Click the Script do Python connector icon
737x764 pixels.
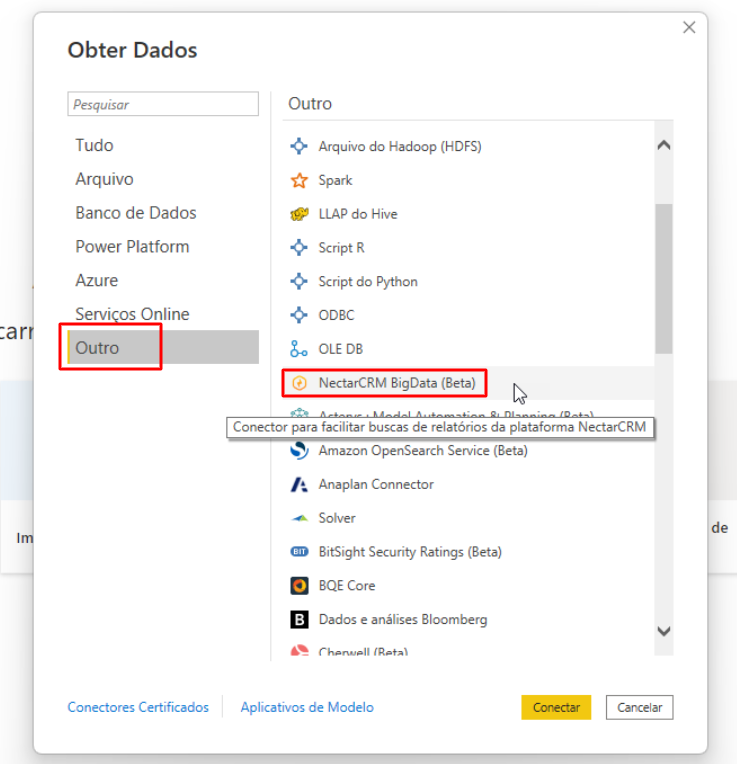point(299,281)
